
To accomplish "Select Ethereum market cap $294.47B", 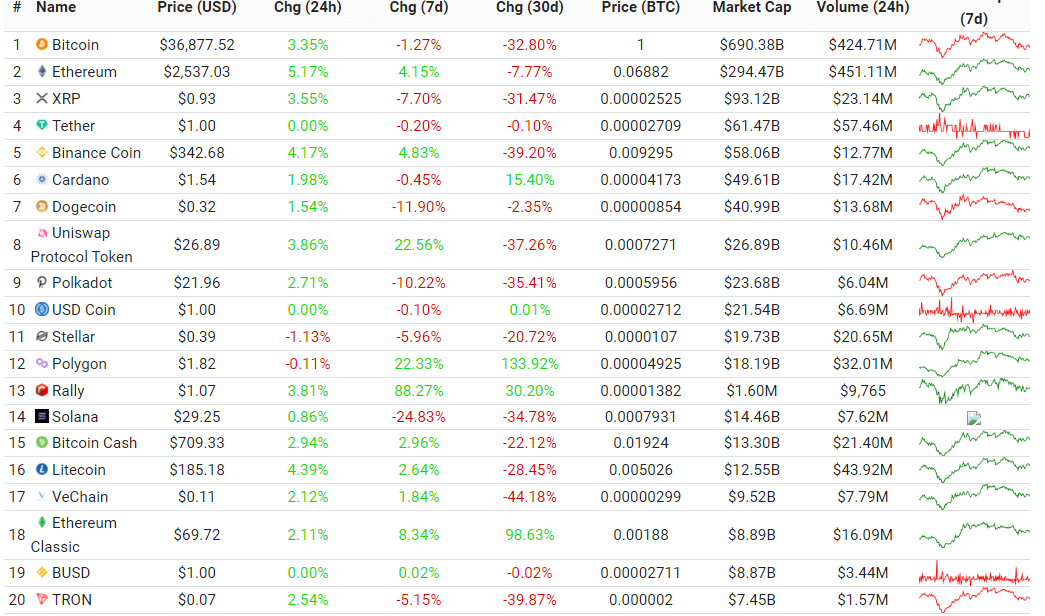I will pos(752,72).
